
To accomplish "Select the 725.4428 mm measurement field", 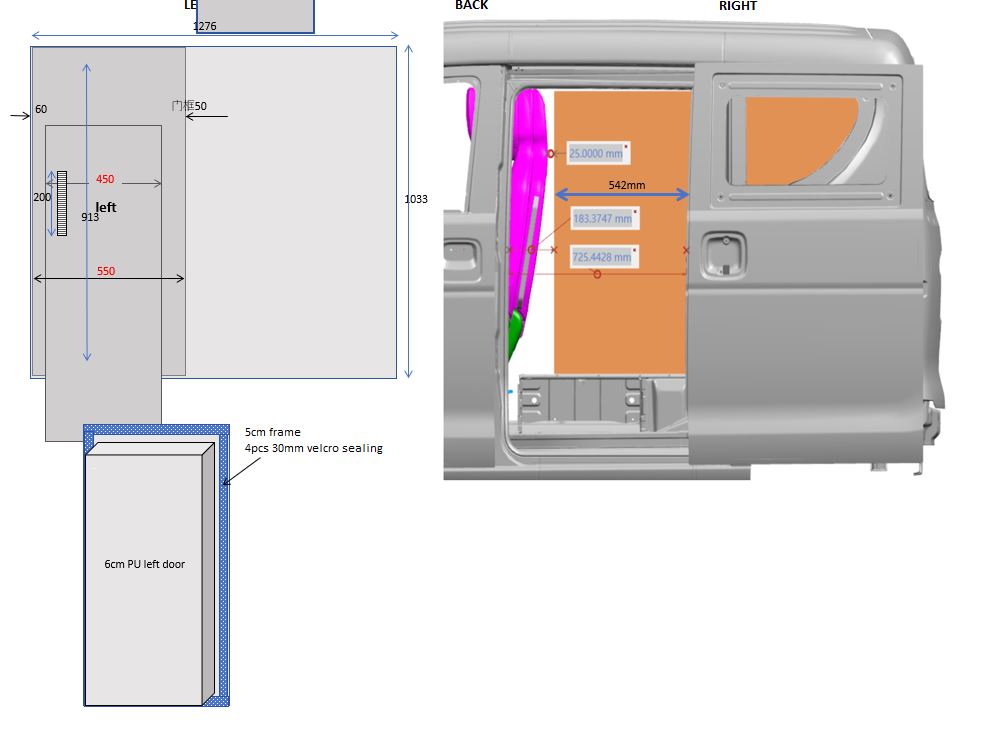I will (602, 257).
